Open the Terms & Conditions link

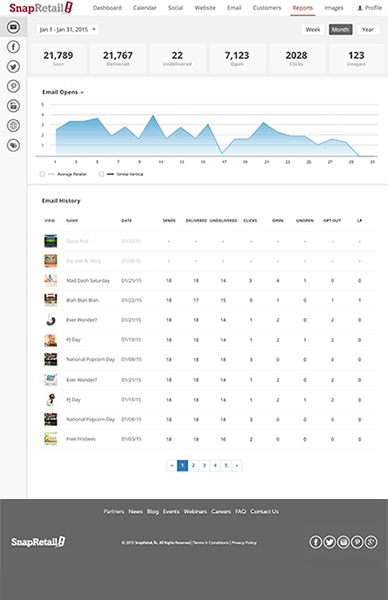point(211,543)
